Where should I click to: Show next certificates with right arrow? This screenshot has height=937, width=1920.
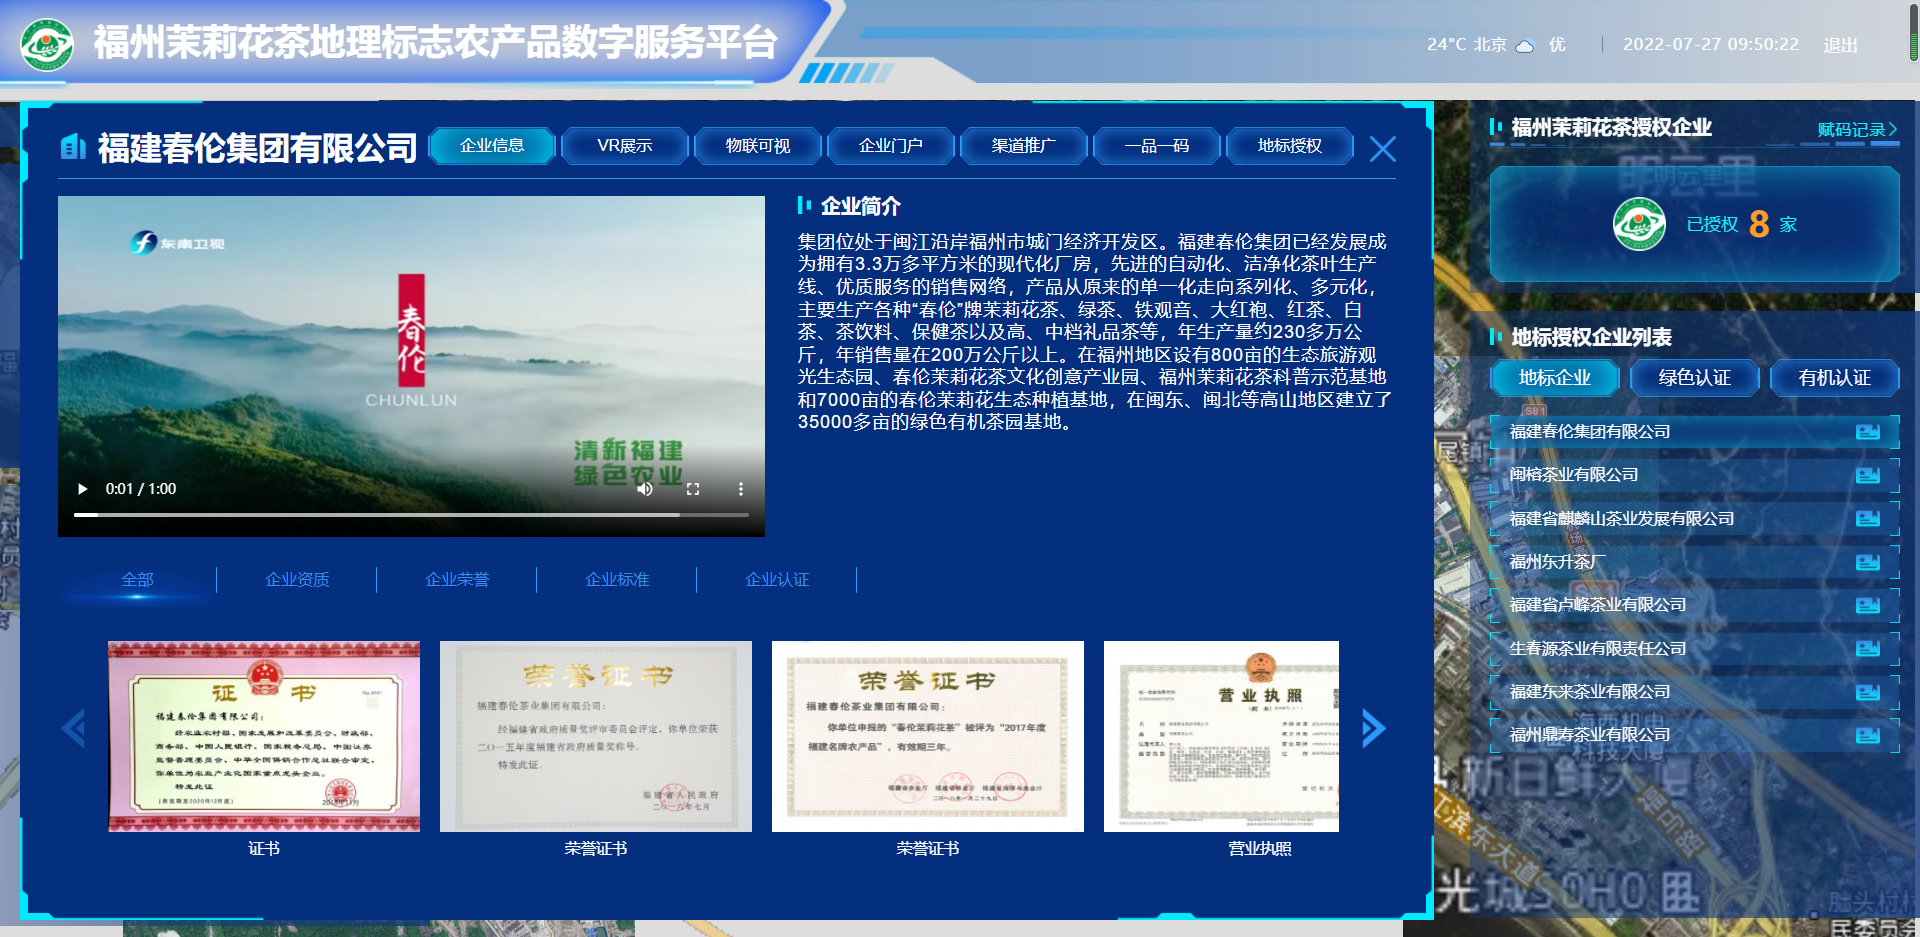[x=1374, y=728]
